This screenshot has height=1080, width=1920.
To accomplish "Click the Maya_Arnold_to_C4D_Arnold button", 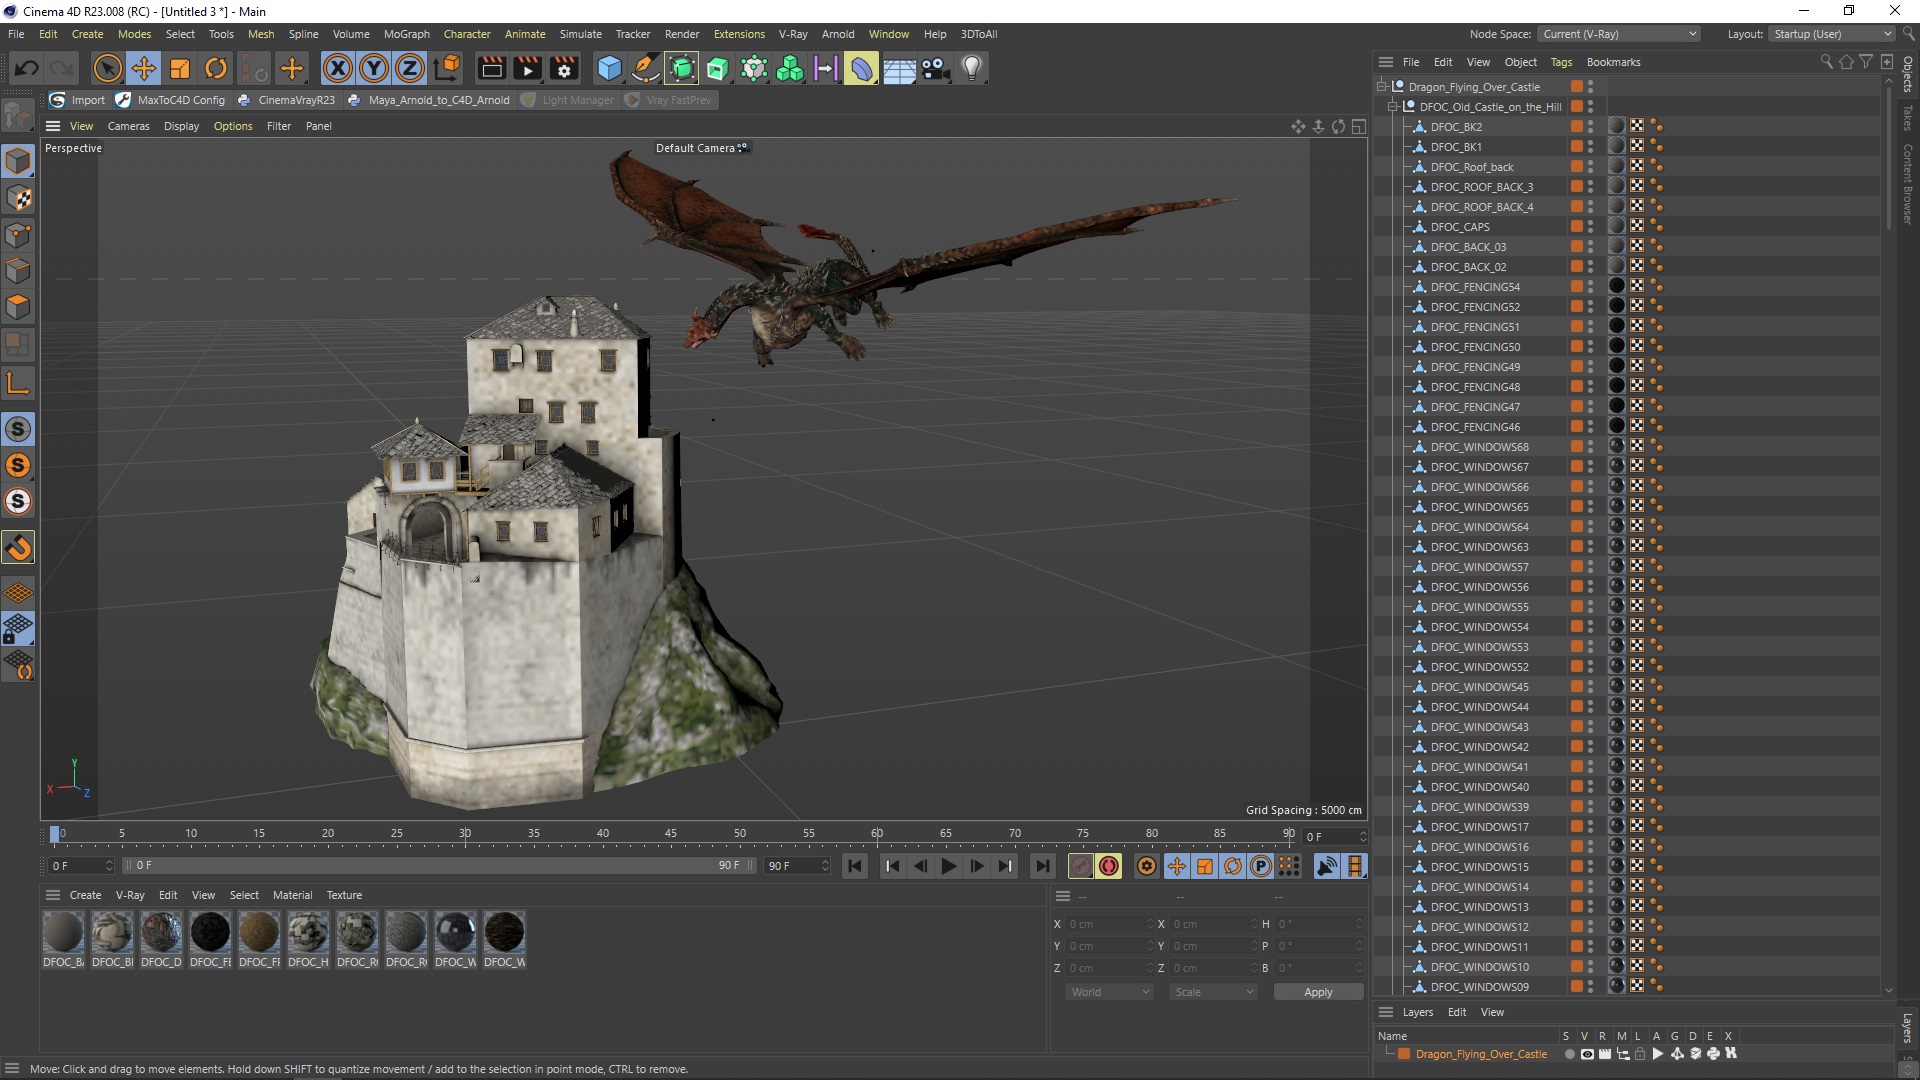I will [429, 100].
